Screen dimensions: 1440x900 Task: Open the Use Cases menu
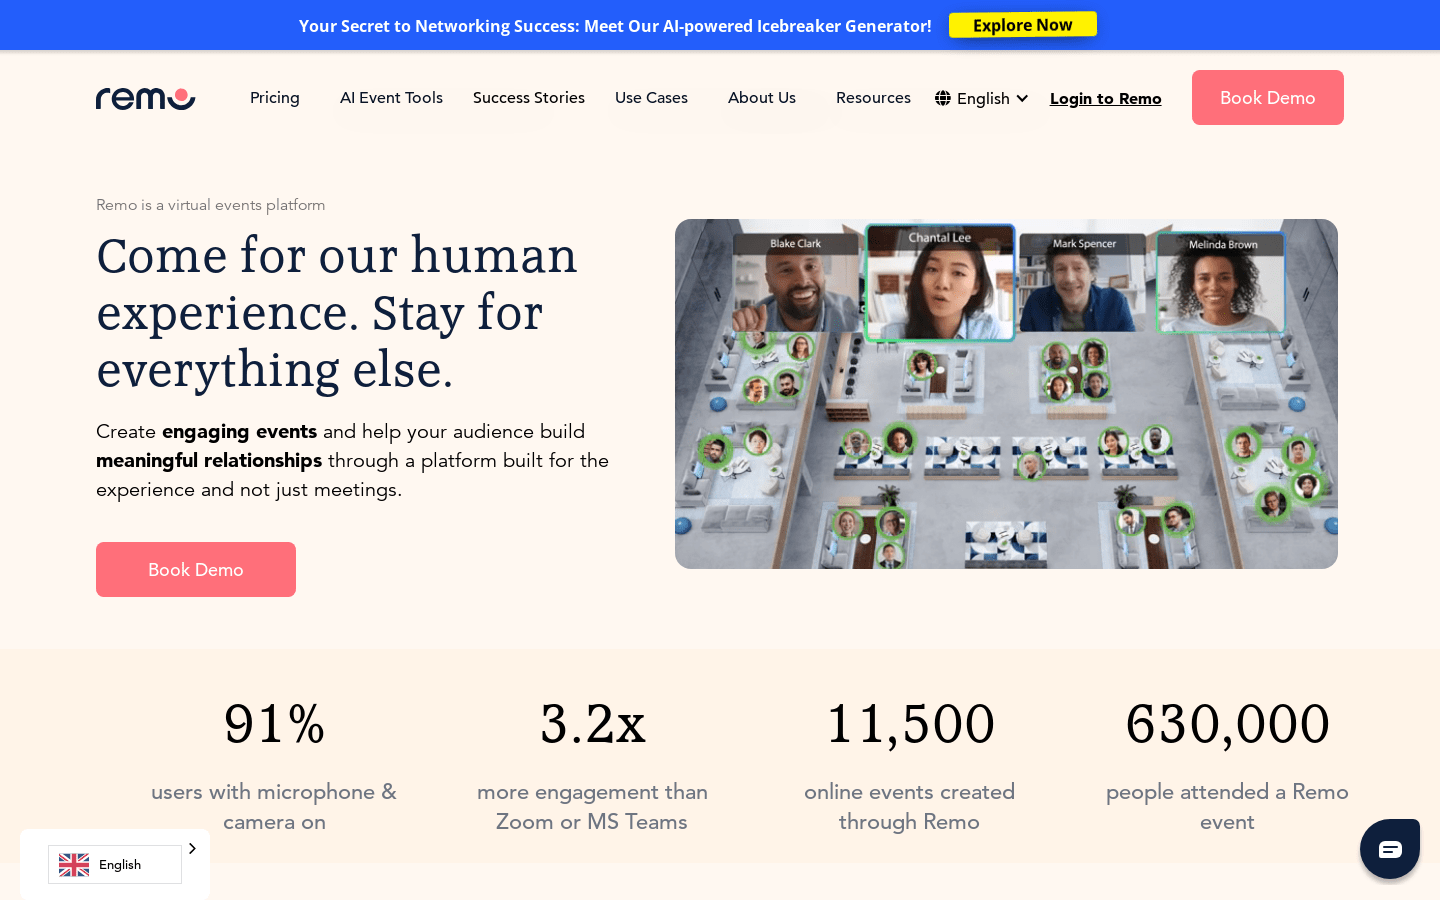pyautogui.click(x=651, y=98)
